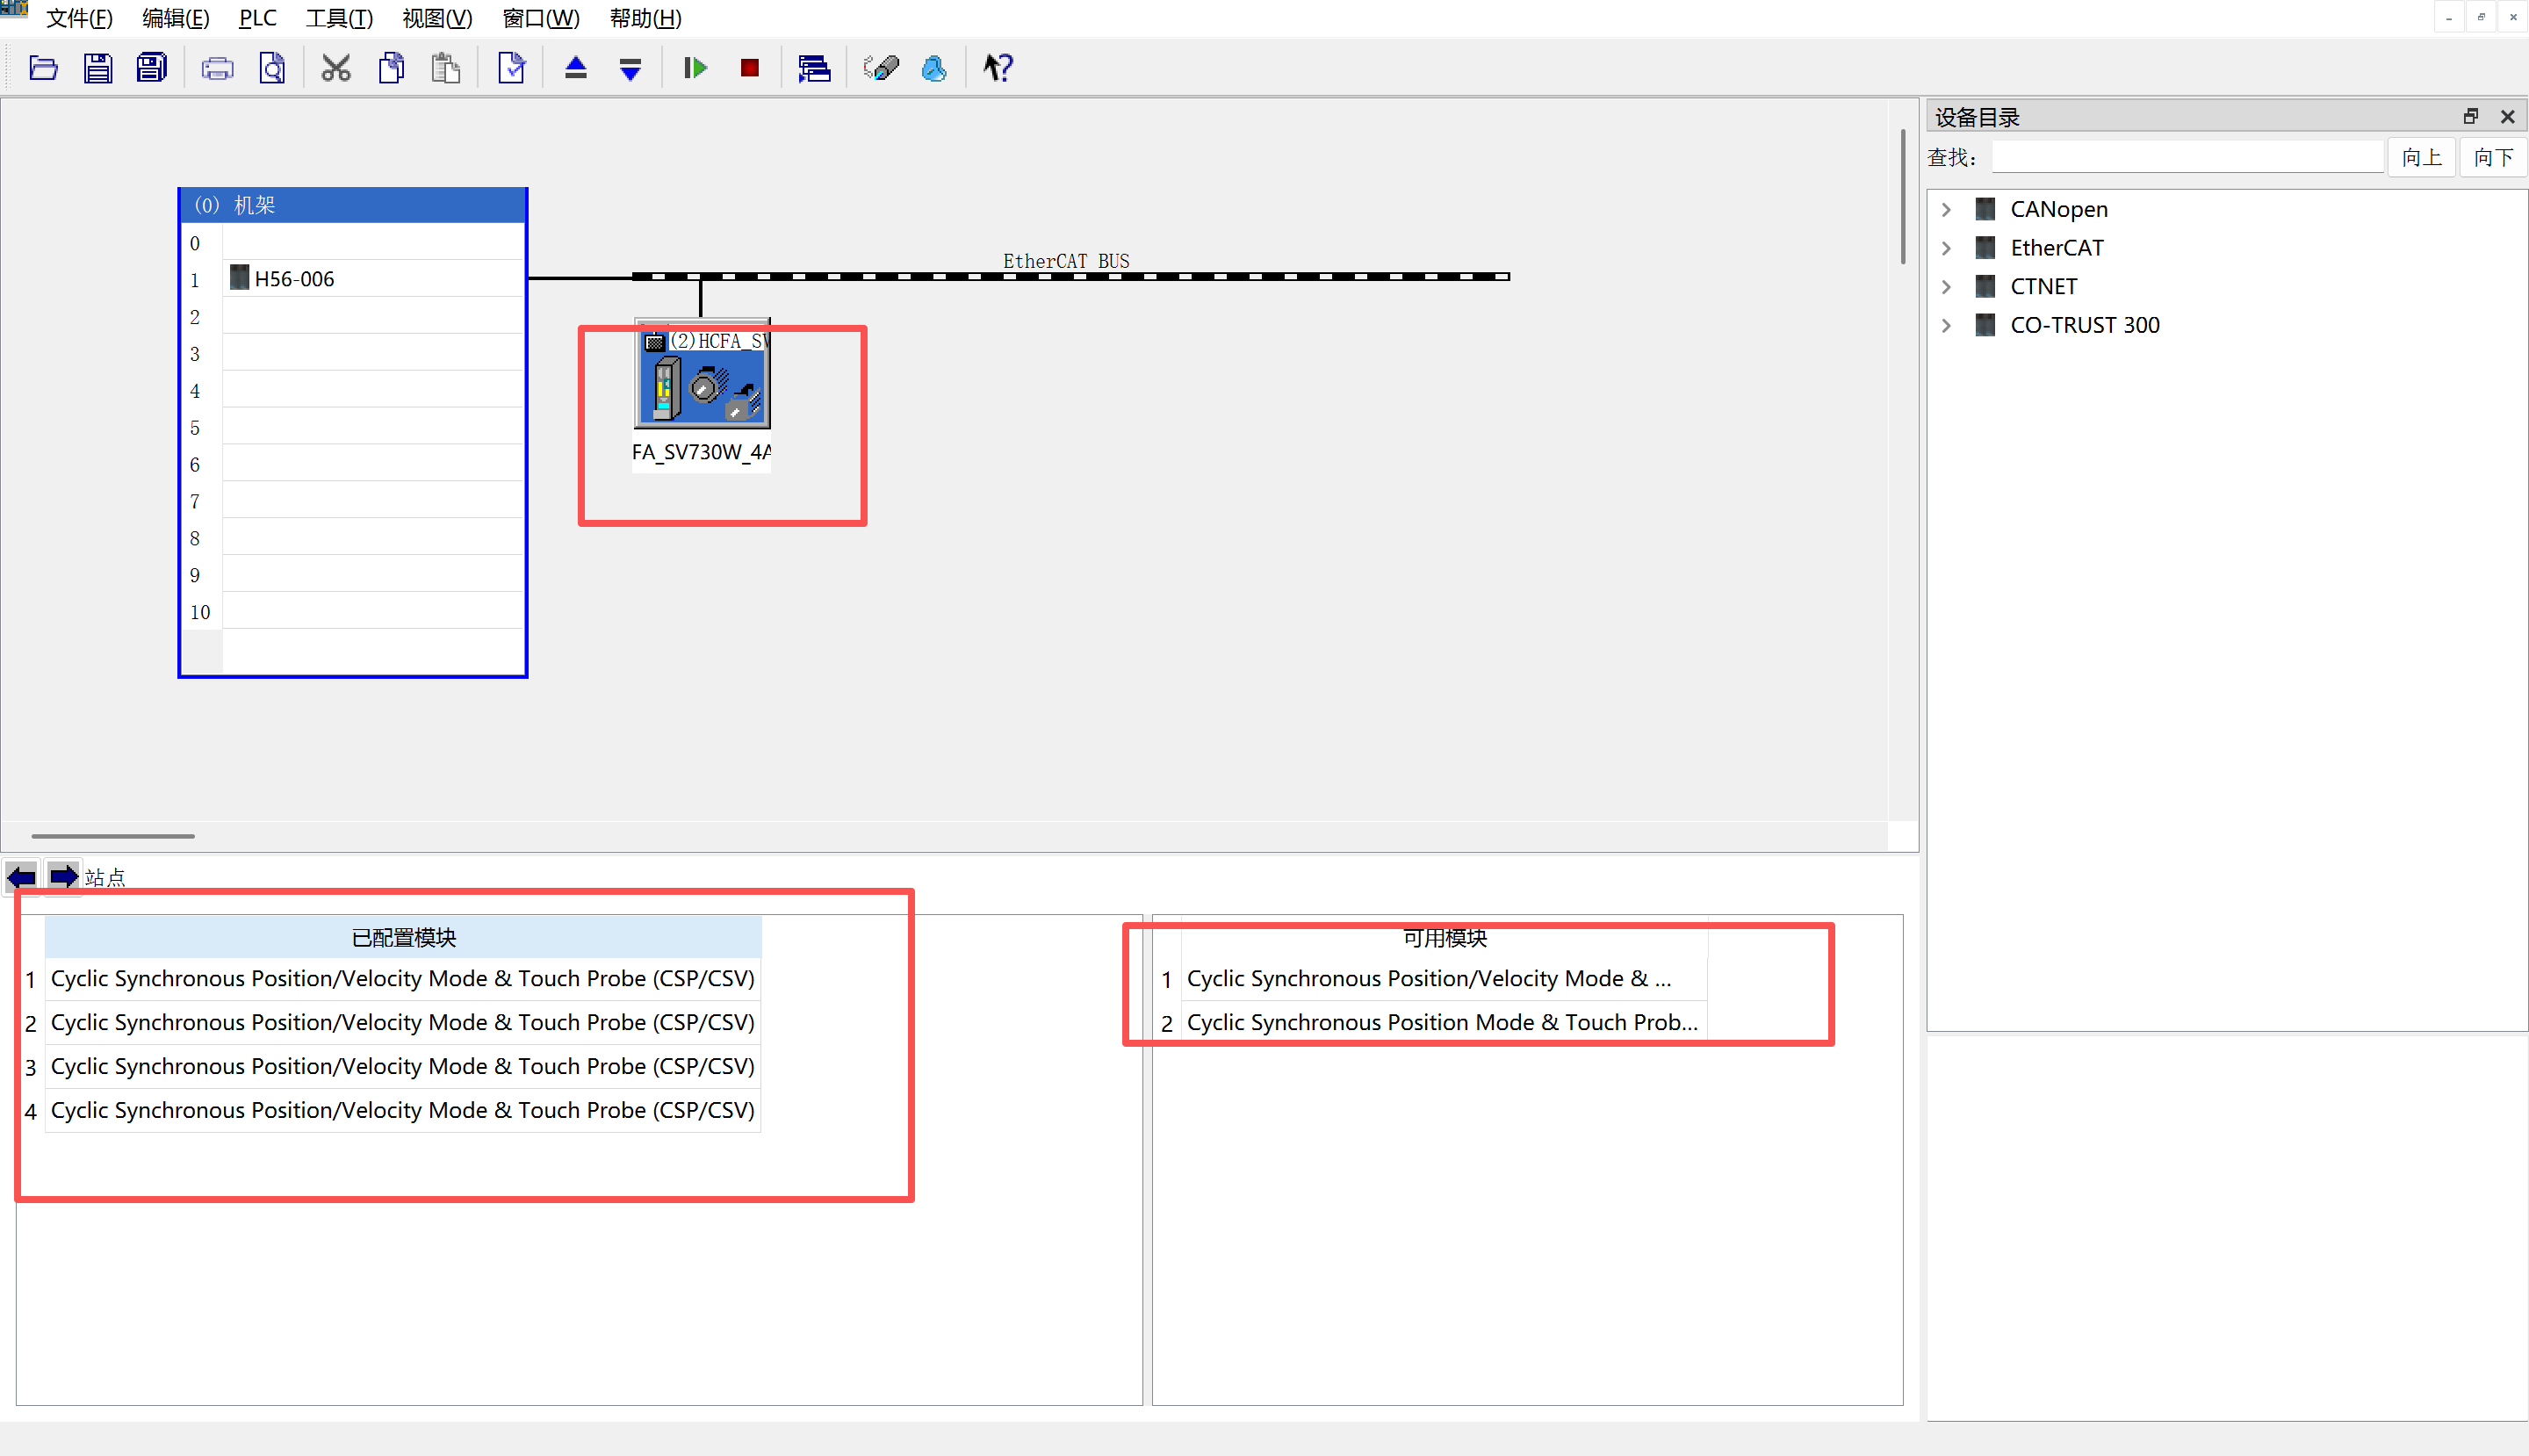The height and width of the screenshot is (1456, 2529).
Task: Select the HCFA_SV servo drive device icon
Action: (x=702, y=375)
